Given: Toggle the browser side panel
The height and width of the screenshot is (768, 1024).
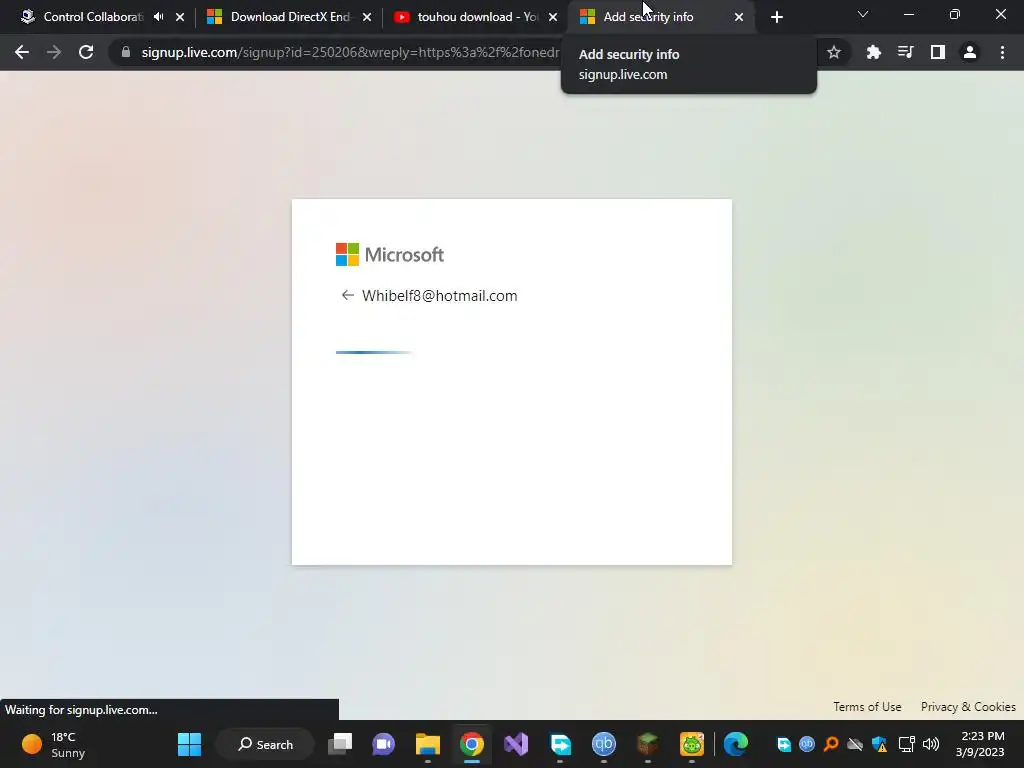Looking at the screenshot, I should pyautogui.click(x=938, y=52).
